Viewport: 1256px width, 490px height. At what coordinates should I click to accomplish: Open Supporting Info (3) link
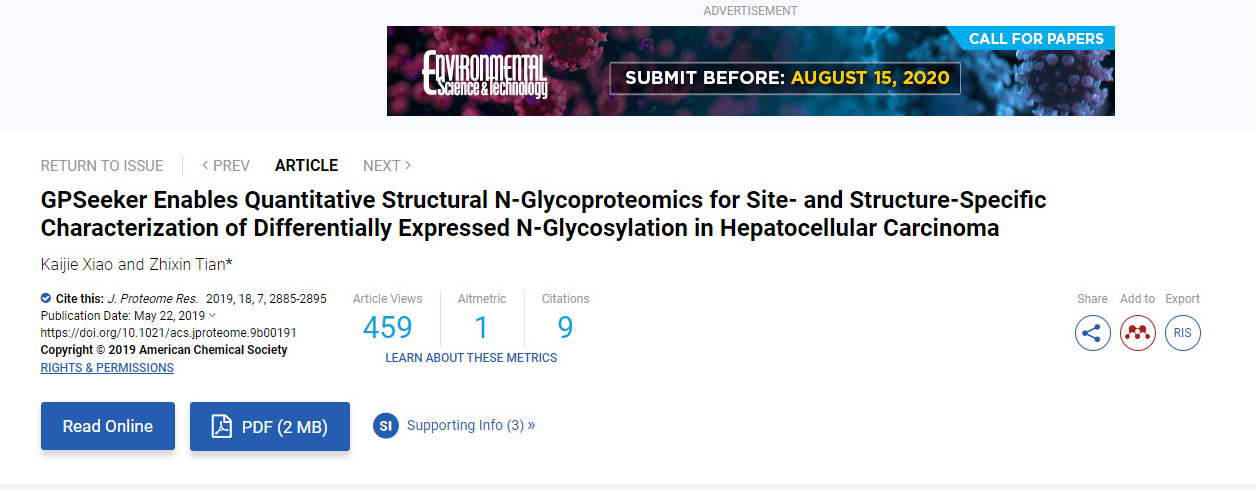click(x=470, y=425)
